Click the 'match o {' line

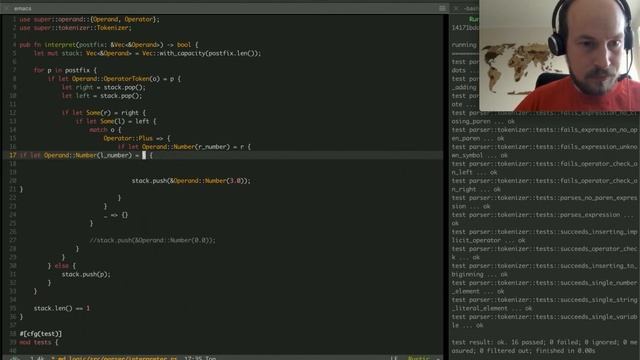pyautogui.click(x=105, y=130)
